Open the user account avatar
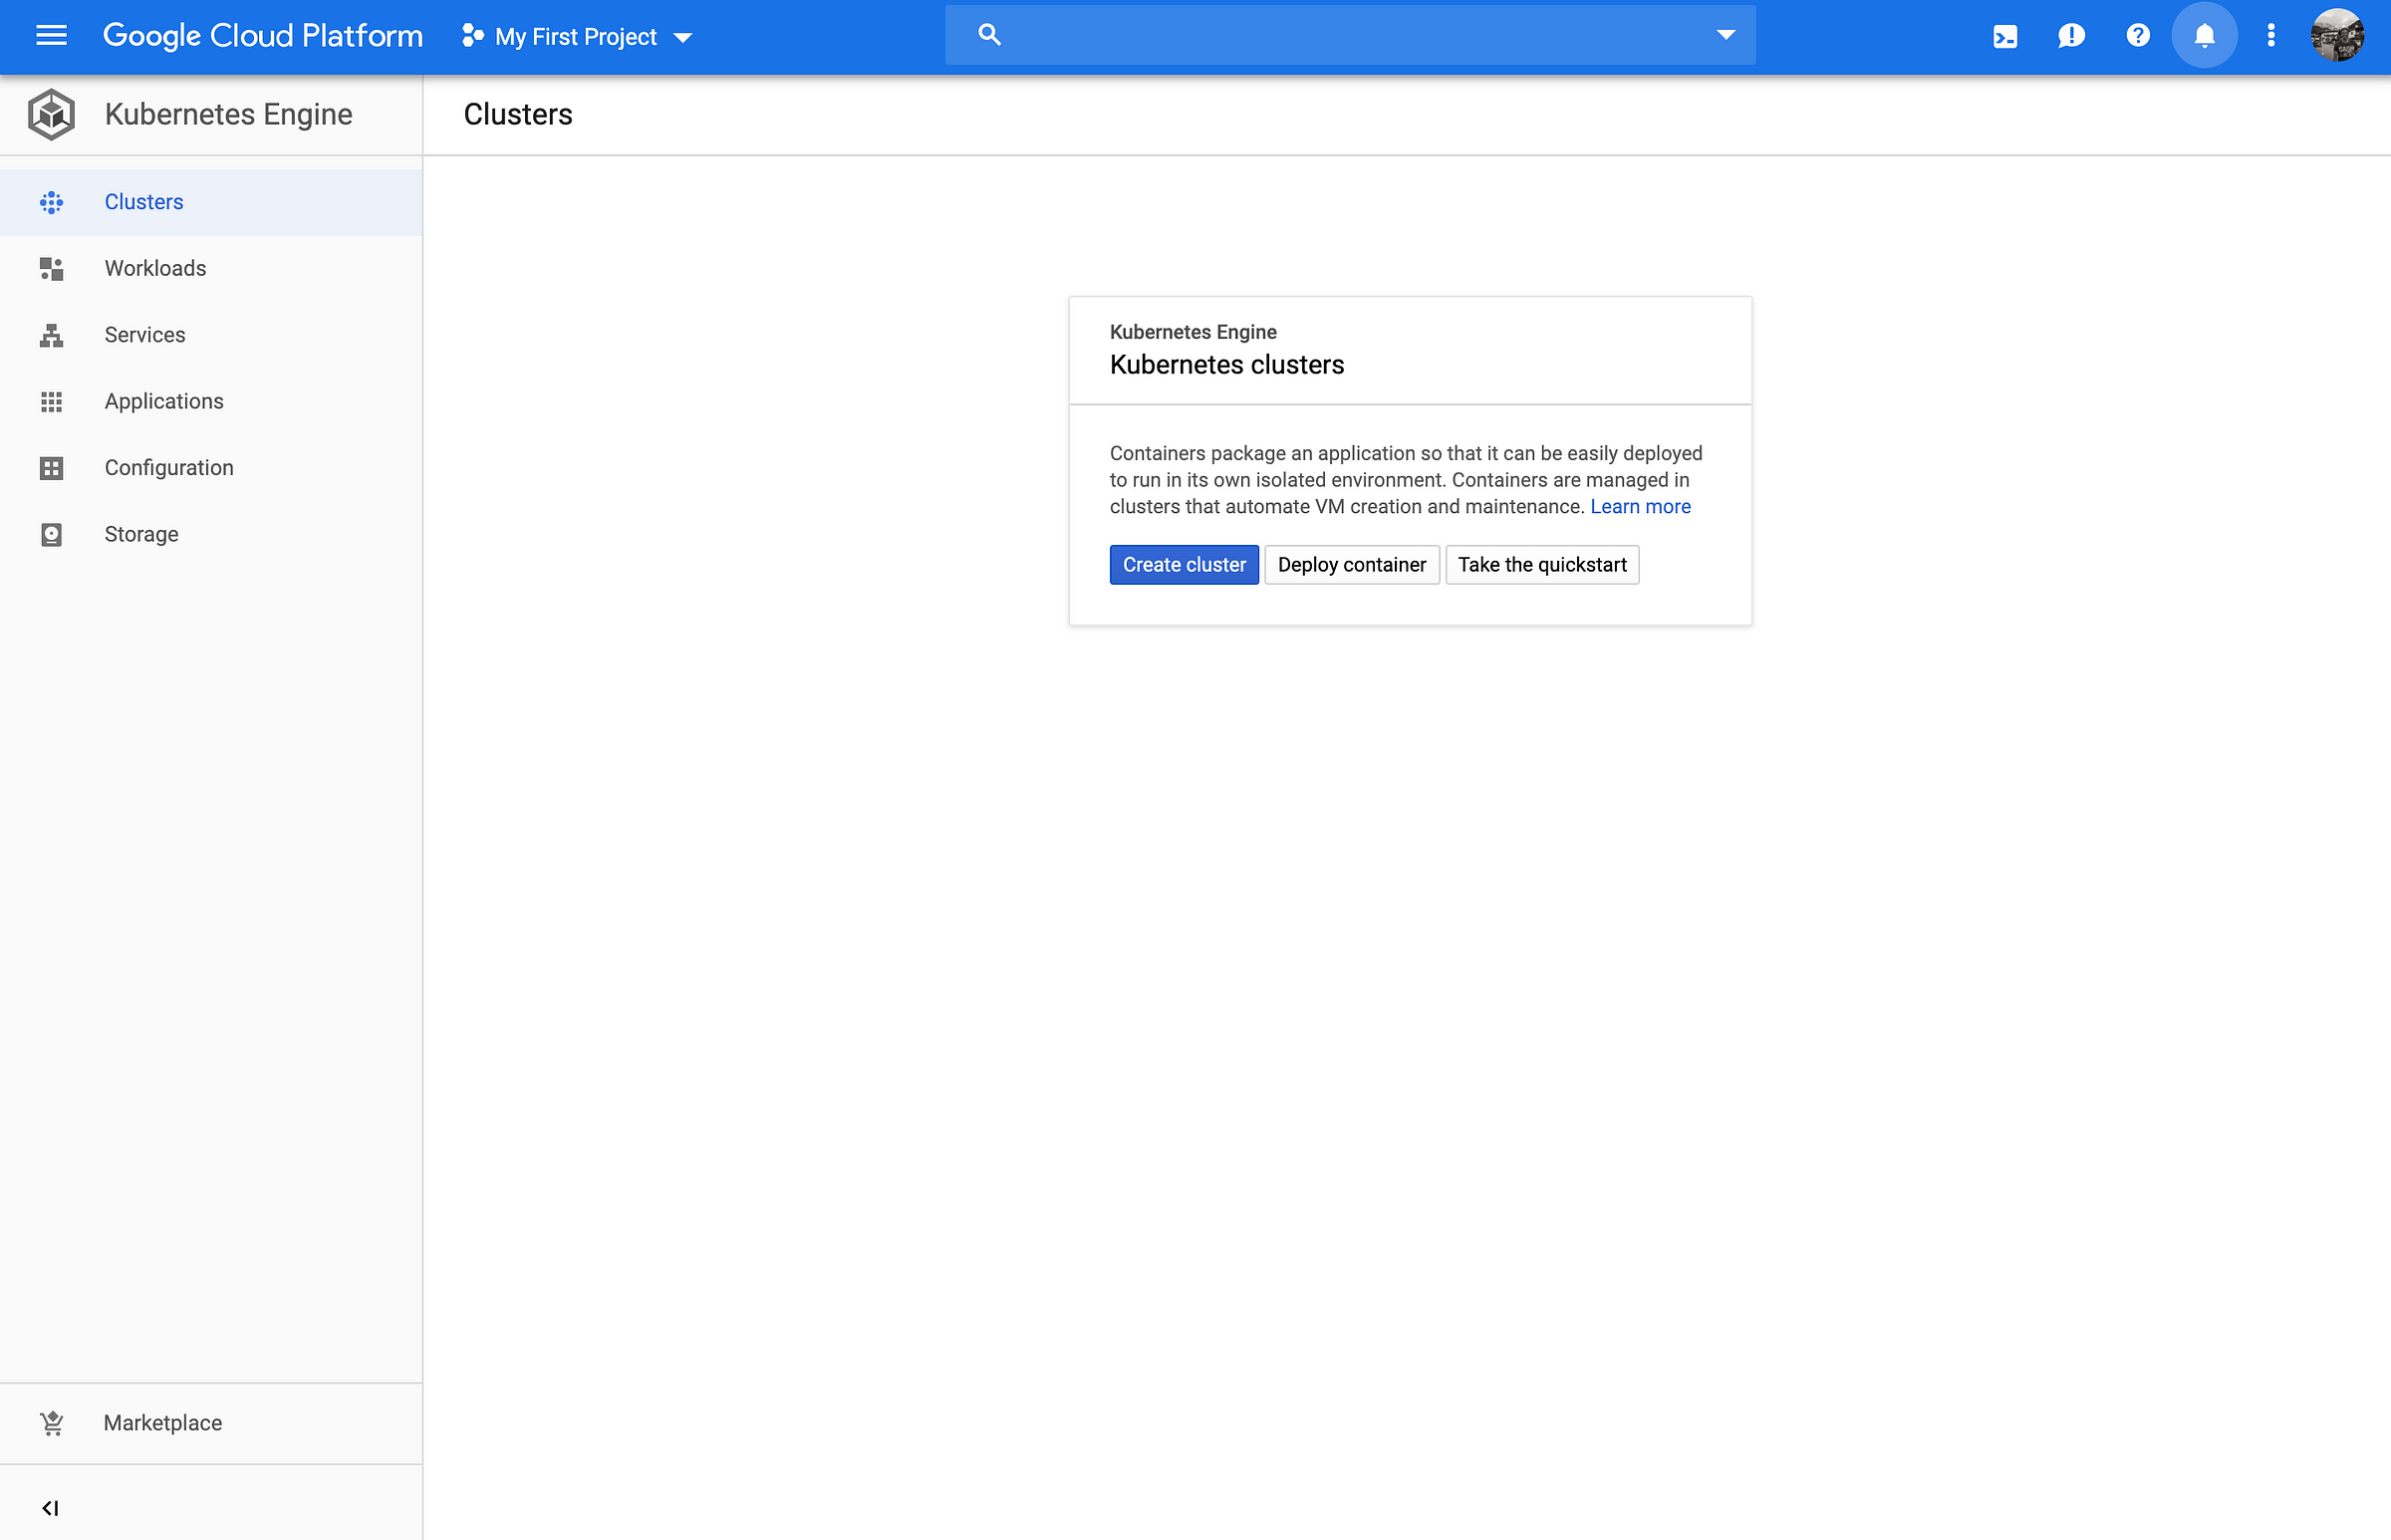This screenshot has height=1540, width=2391. point(2337,36)
